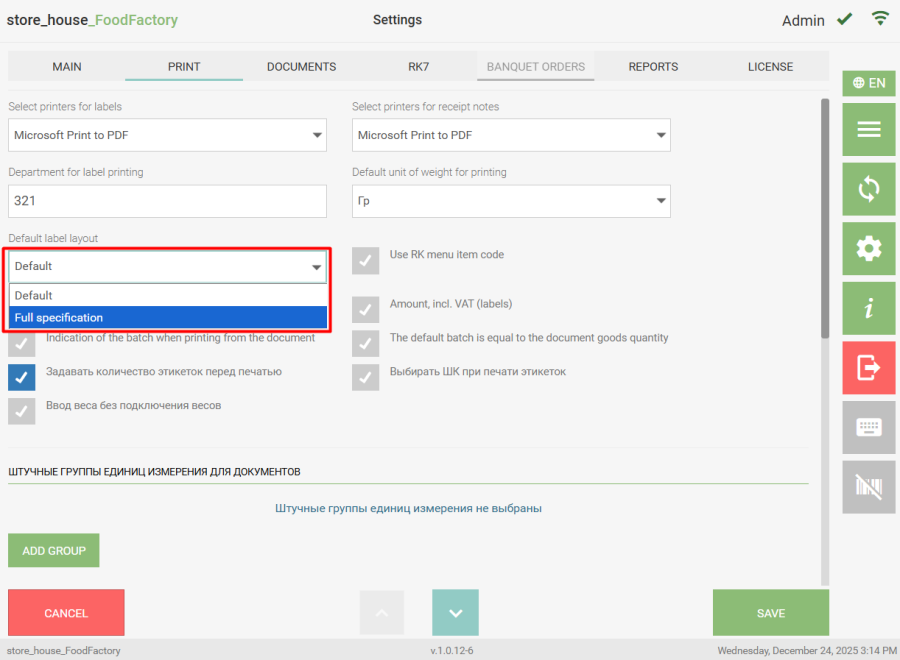Open settings with the gear icon
The image size is (900, 660).
point(868,248)
